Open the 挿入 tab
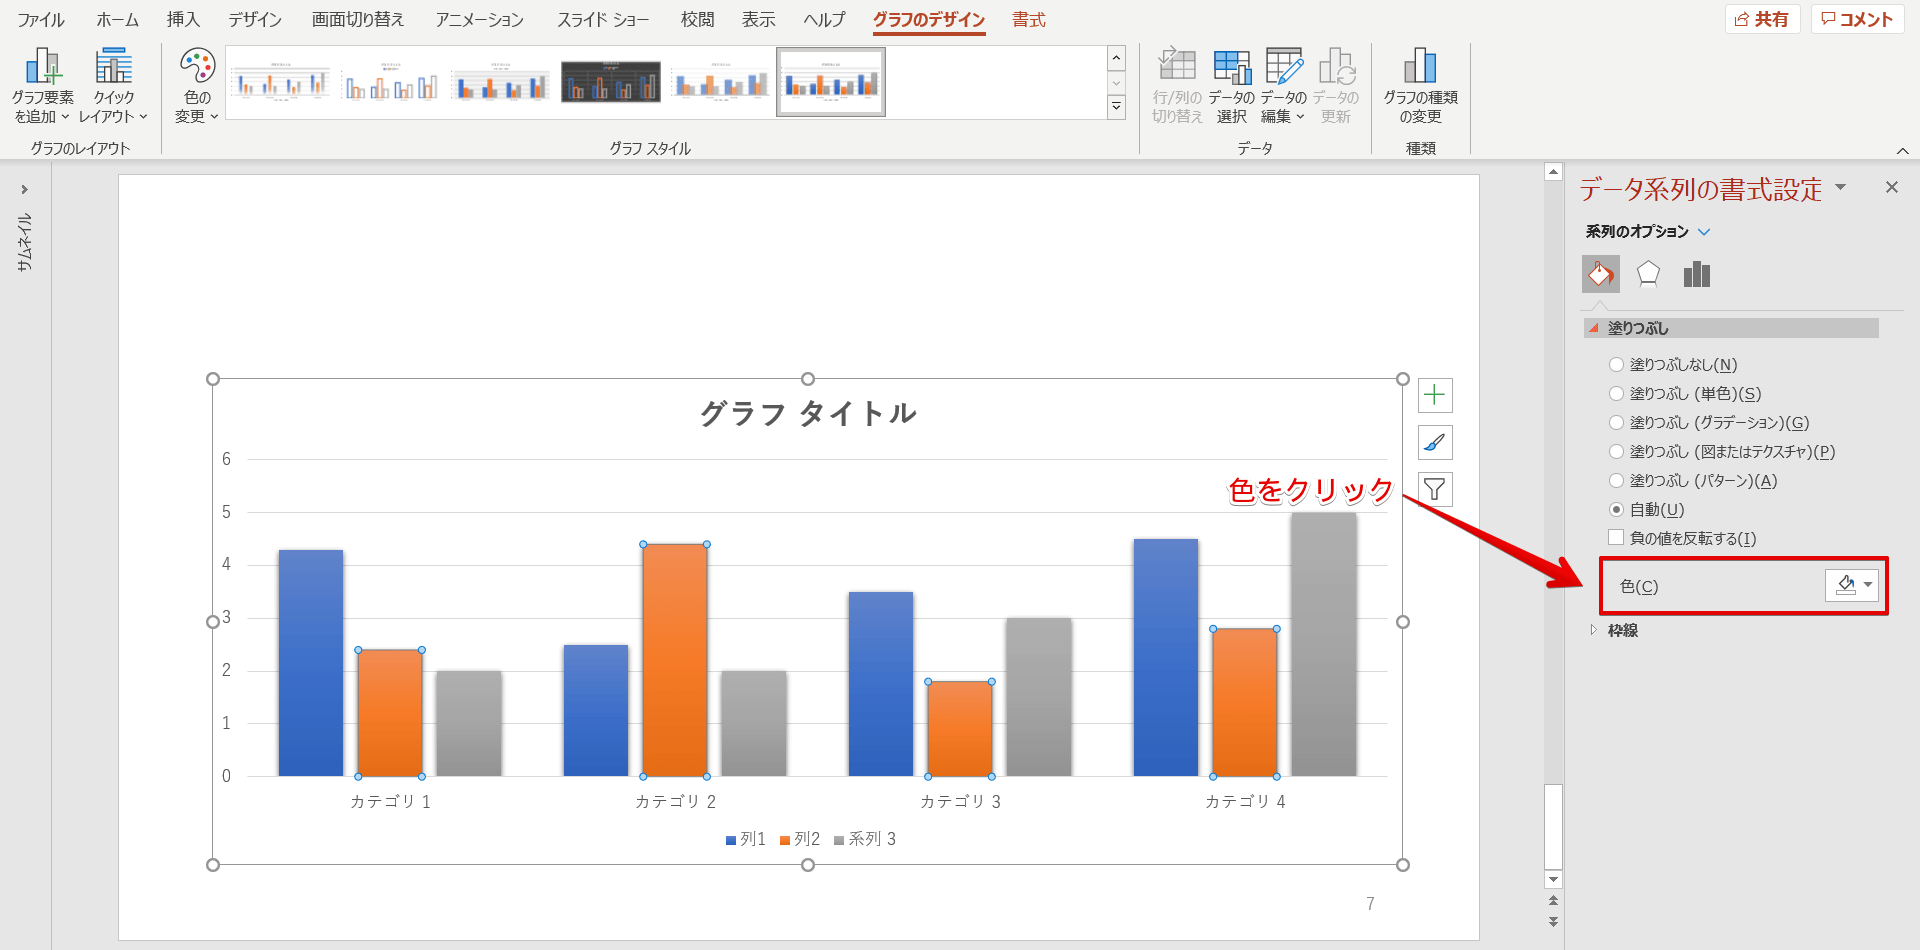Screen dimensions: 1920x950 [183, 20]
